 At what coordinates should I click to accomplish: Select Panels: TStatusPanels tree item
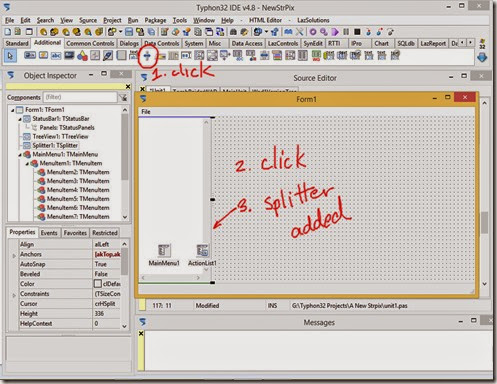[x=67, y=128]
